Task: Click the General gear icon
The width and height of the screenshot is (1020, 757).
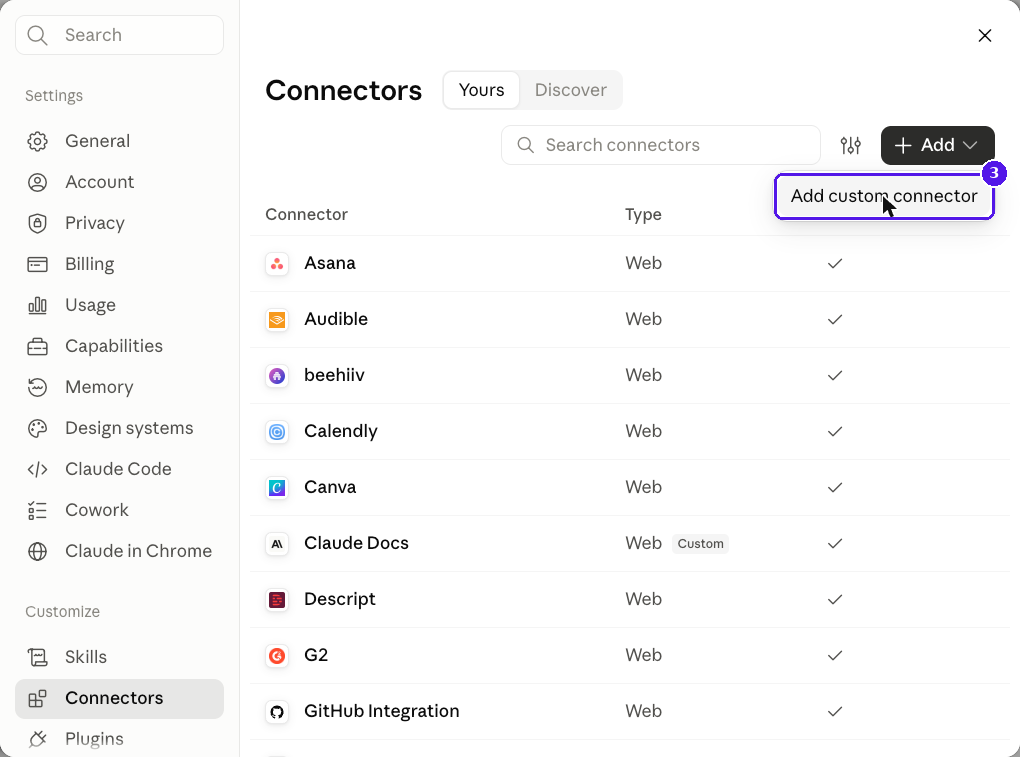Action: 38,141
